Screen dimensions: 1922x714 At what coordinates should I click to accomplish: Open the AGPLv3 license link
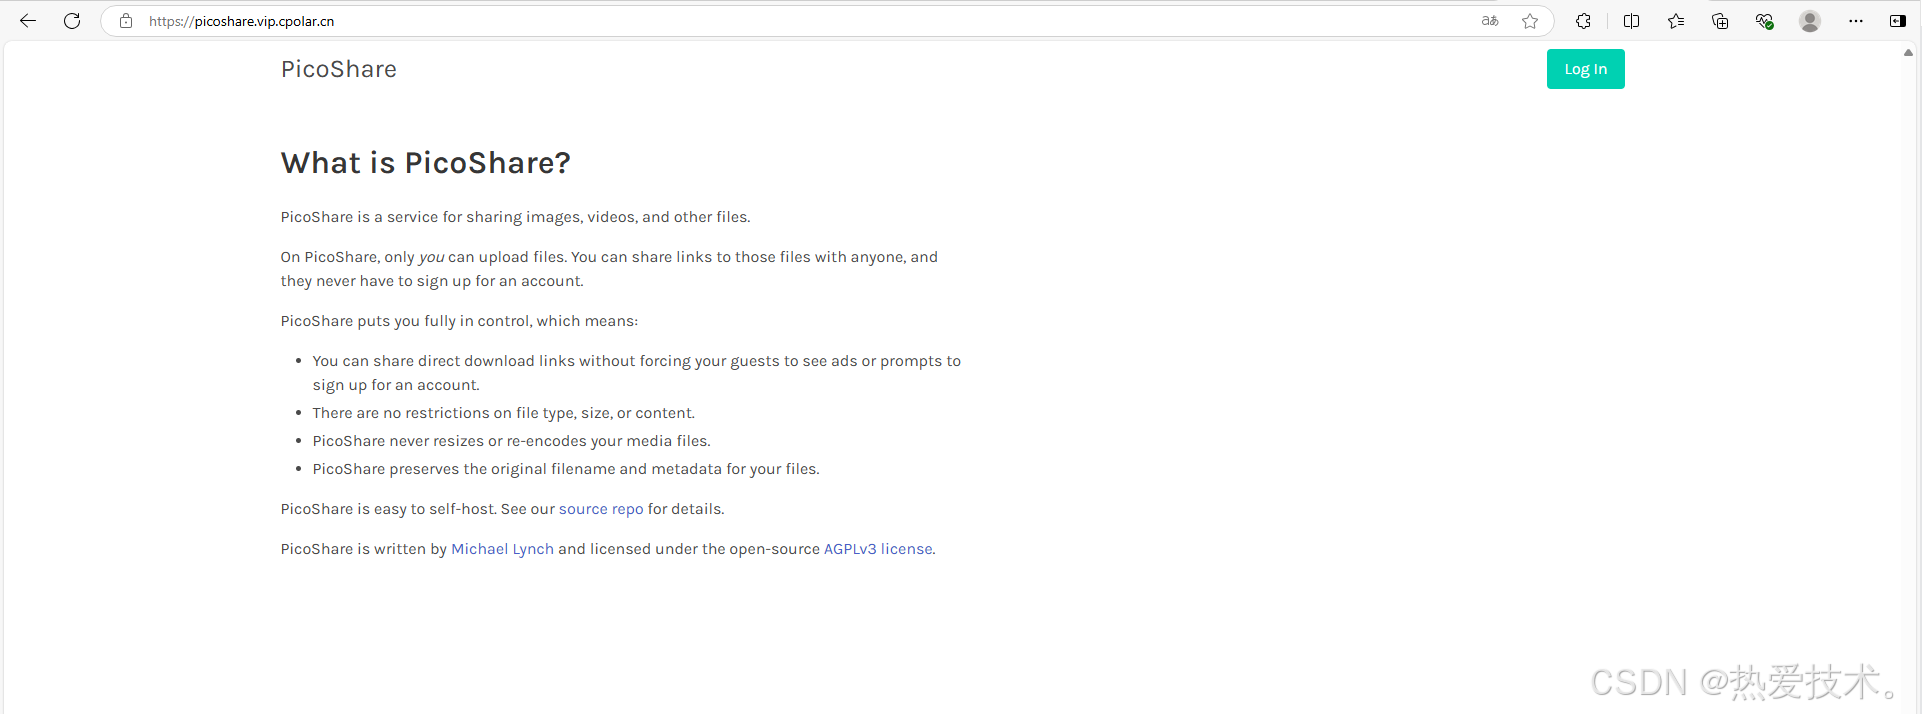[878, 549]
